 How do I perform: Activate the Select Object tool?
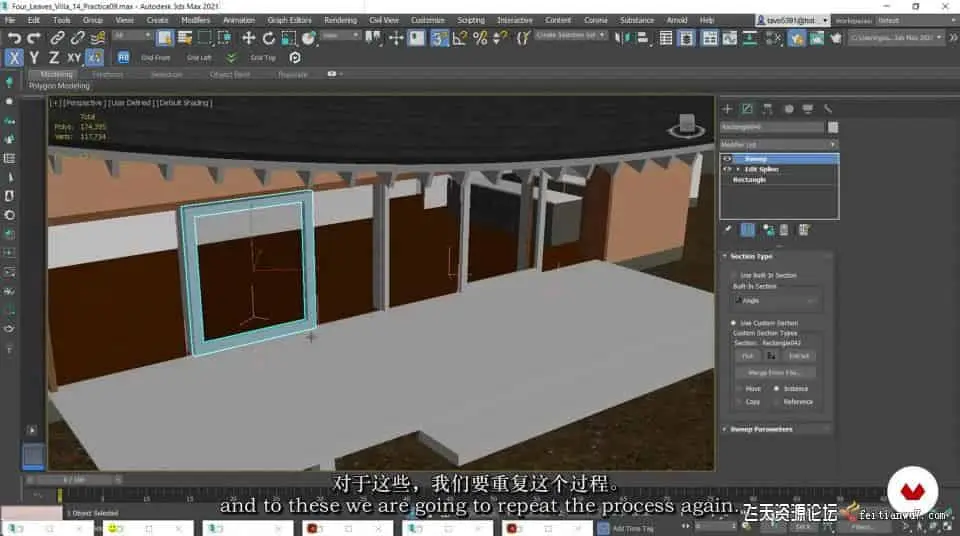[165, 38]
